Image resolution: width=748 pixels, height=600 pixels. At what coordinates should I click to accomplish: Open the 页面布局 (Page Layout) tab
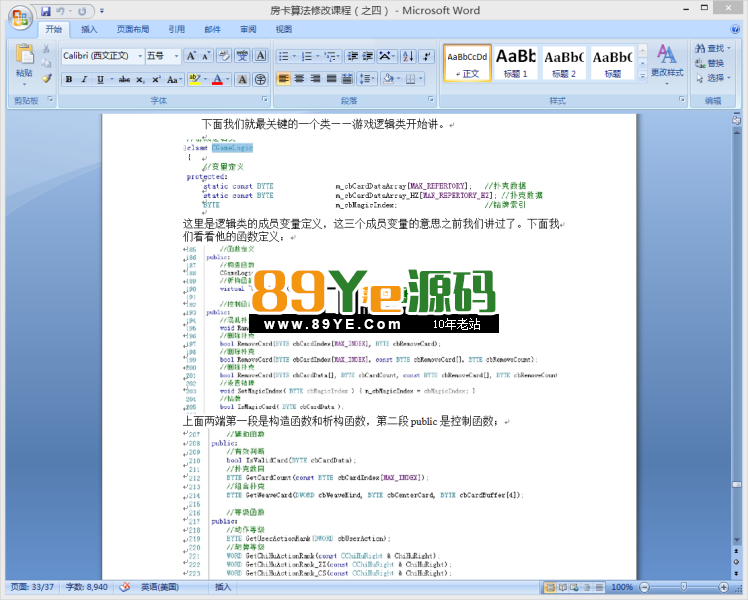[x=132, y=30]
